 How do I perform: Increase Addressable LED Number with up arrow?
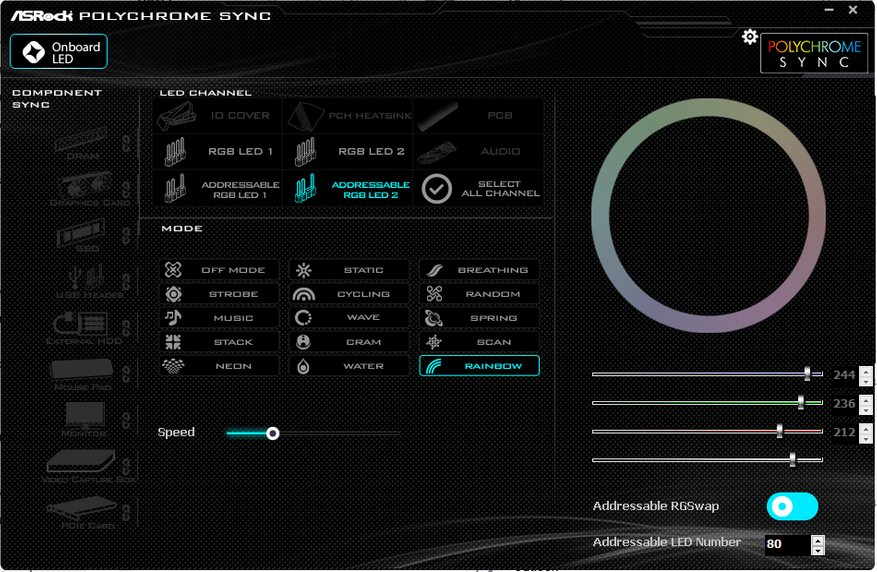point(818,540)
